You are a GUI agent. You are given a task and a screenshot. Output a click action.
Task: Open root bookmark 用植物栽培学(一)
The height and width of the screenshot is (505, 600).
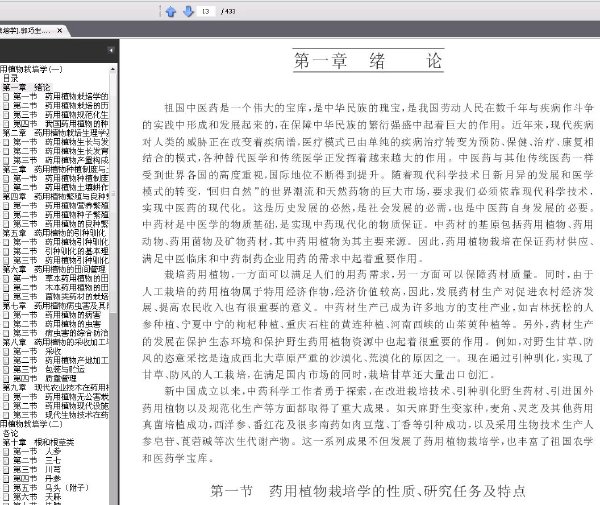click(31, 69)
